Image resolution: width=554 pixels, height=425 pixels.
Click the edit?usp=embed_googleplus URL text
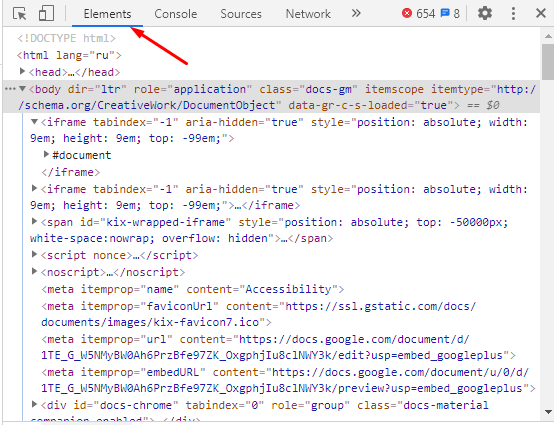point(420,355)
